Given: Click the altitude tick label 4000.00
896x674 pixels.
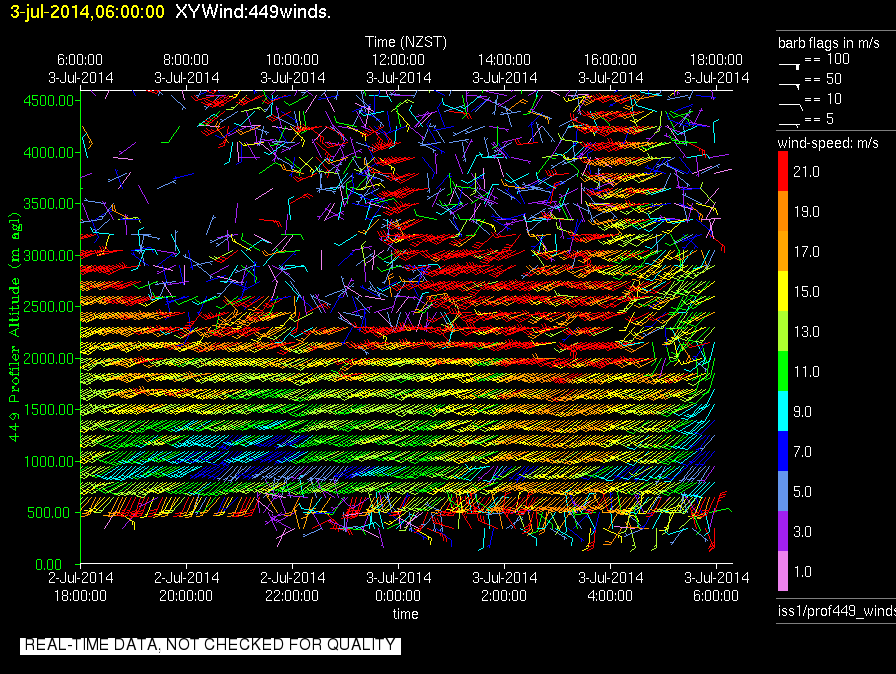Looking at the screenshot, I should 49,153.
